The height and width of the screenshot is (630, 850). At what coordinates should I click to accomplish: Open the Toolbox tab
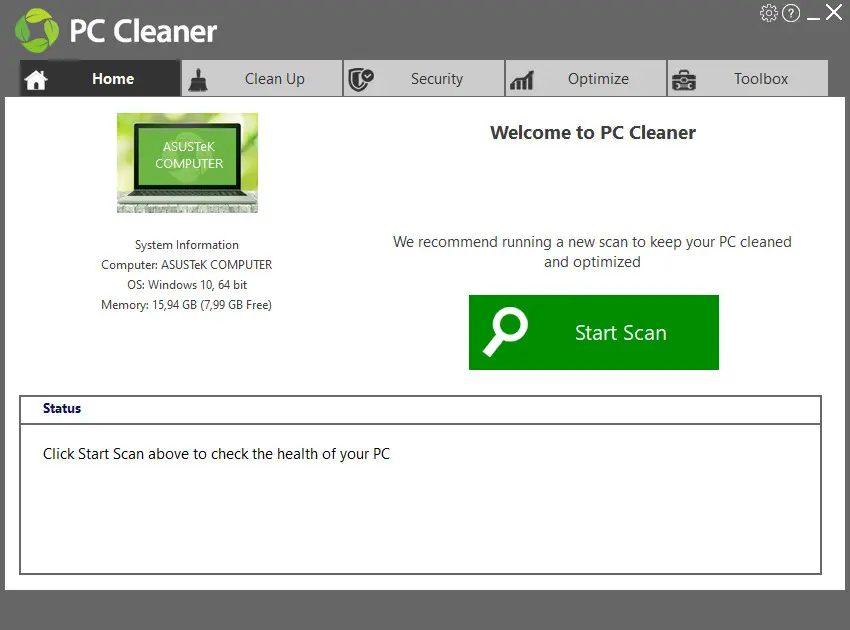click(760, 78)
